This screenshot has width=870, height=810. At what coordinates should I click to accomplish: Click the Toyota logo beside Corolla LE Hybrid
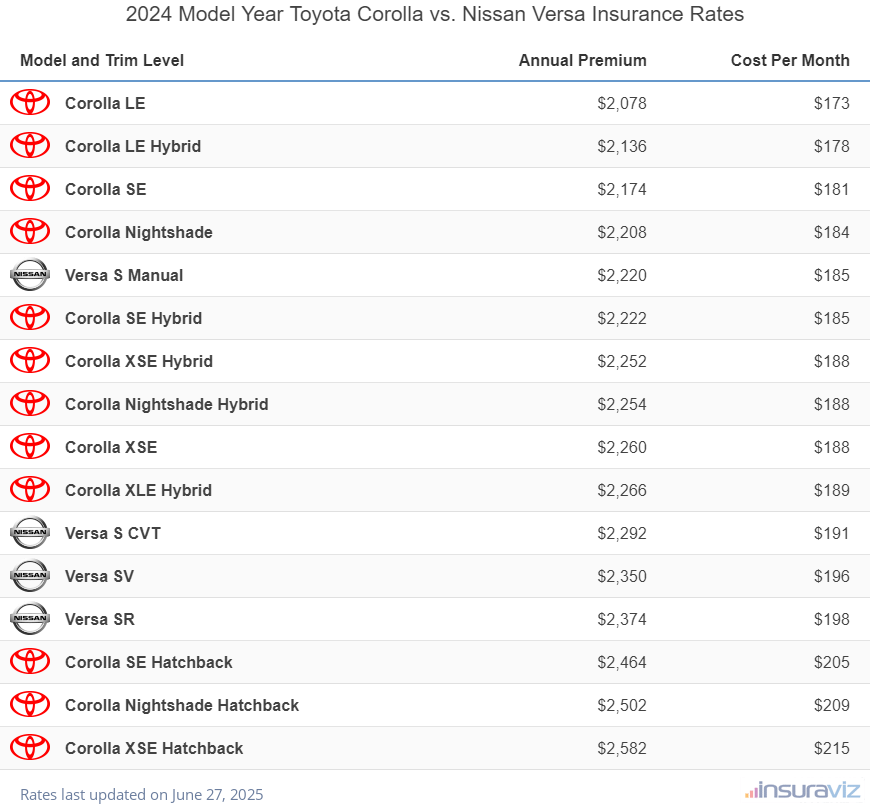pos(30,145)
